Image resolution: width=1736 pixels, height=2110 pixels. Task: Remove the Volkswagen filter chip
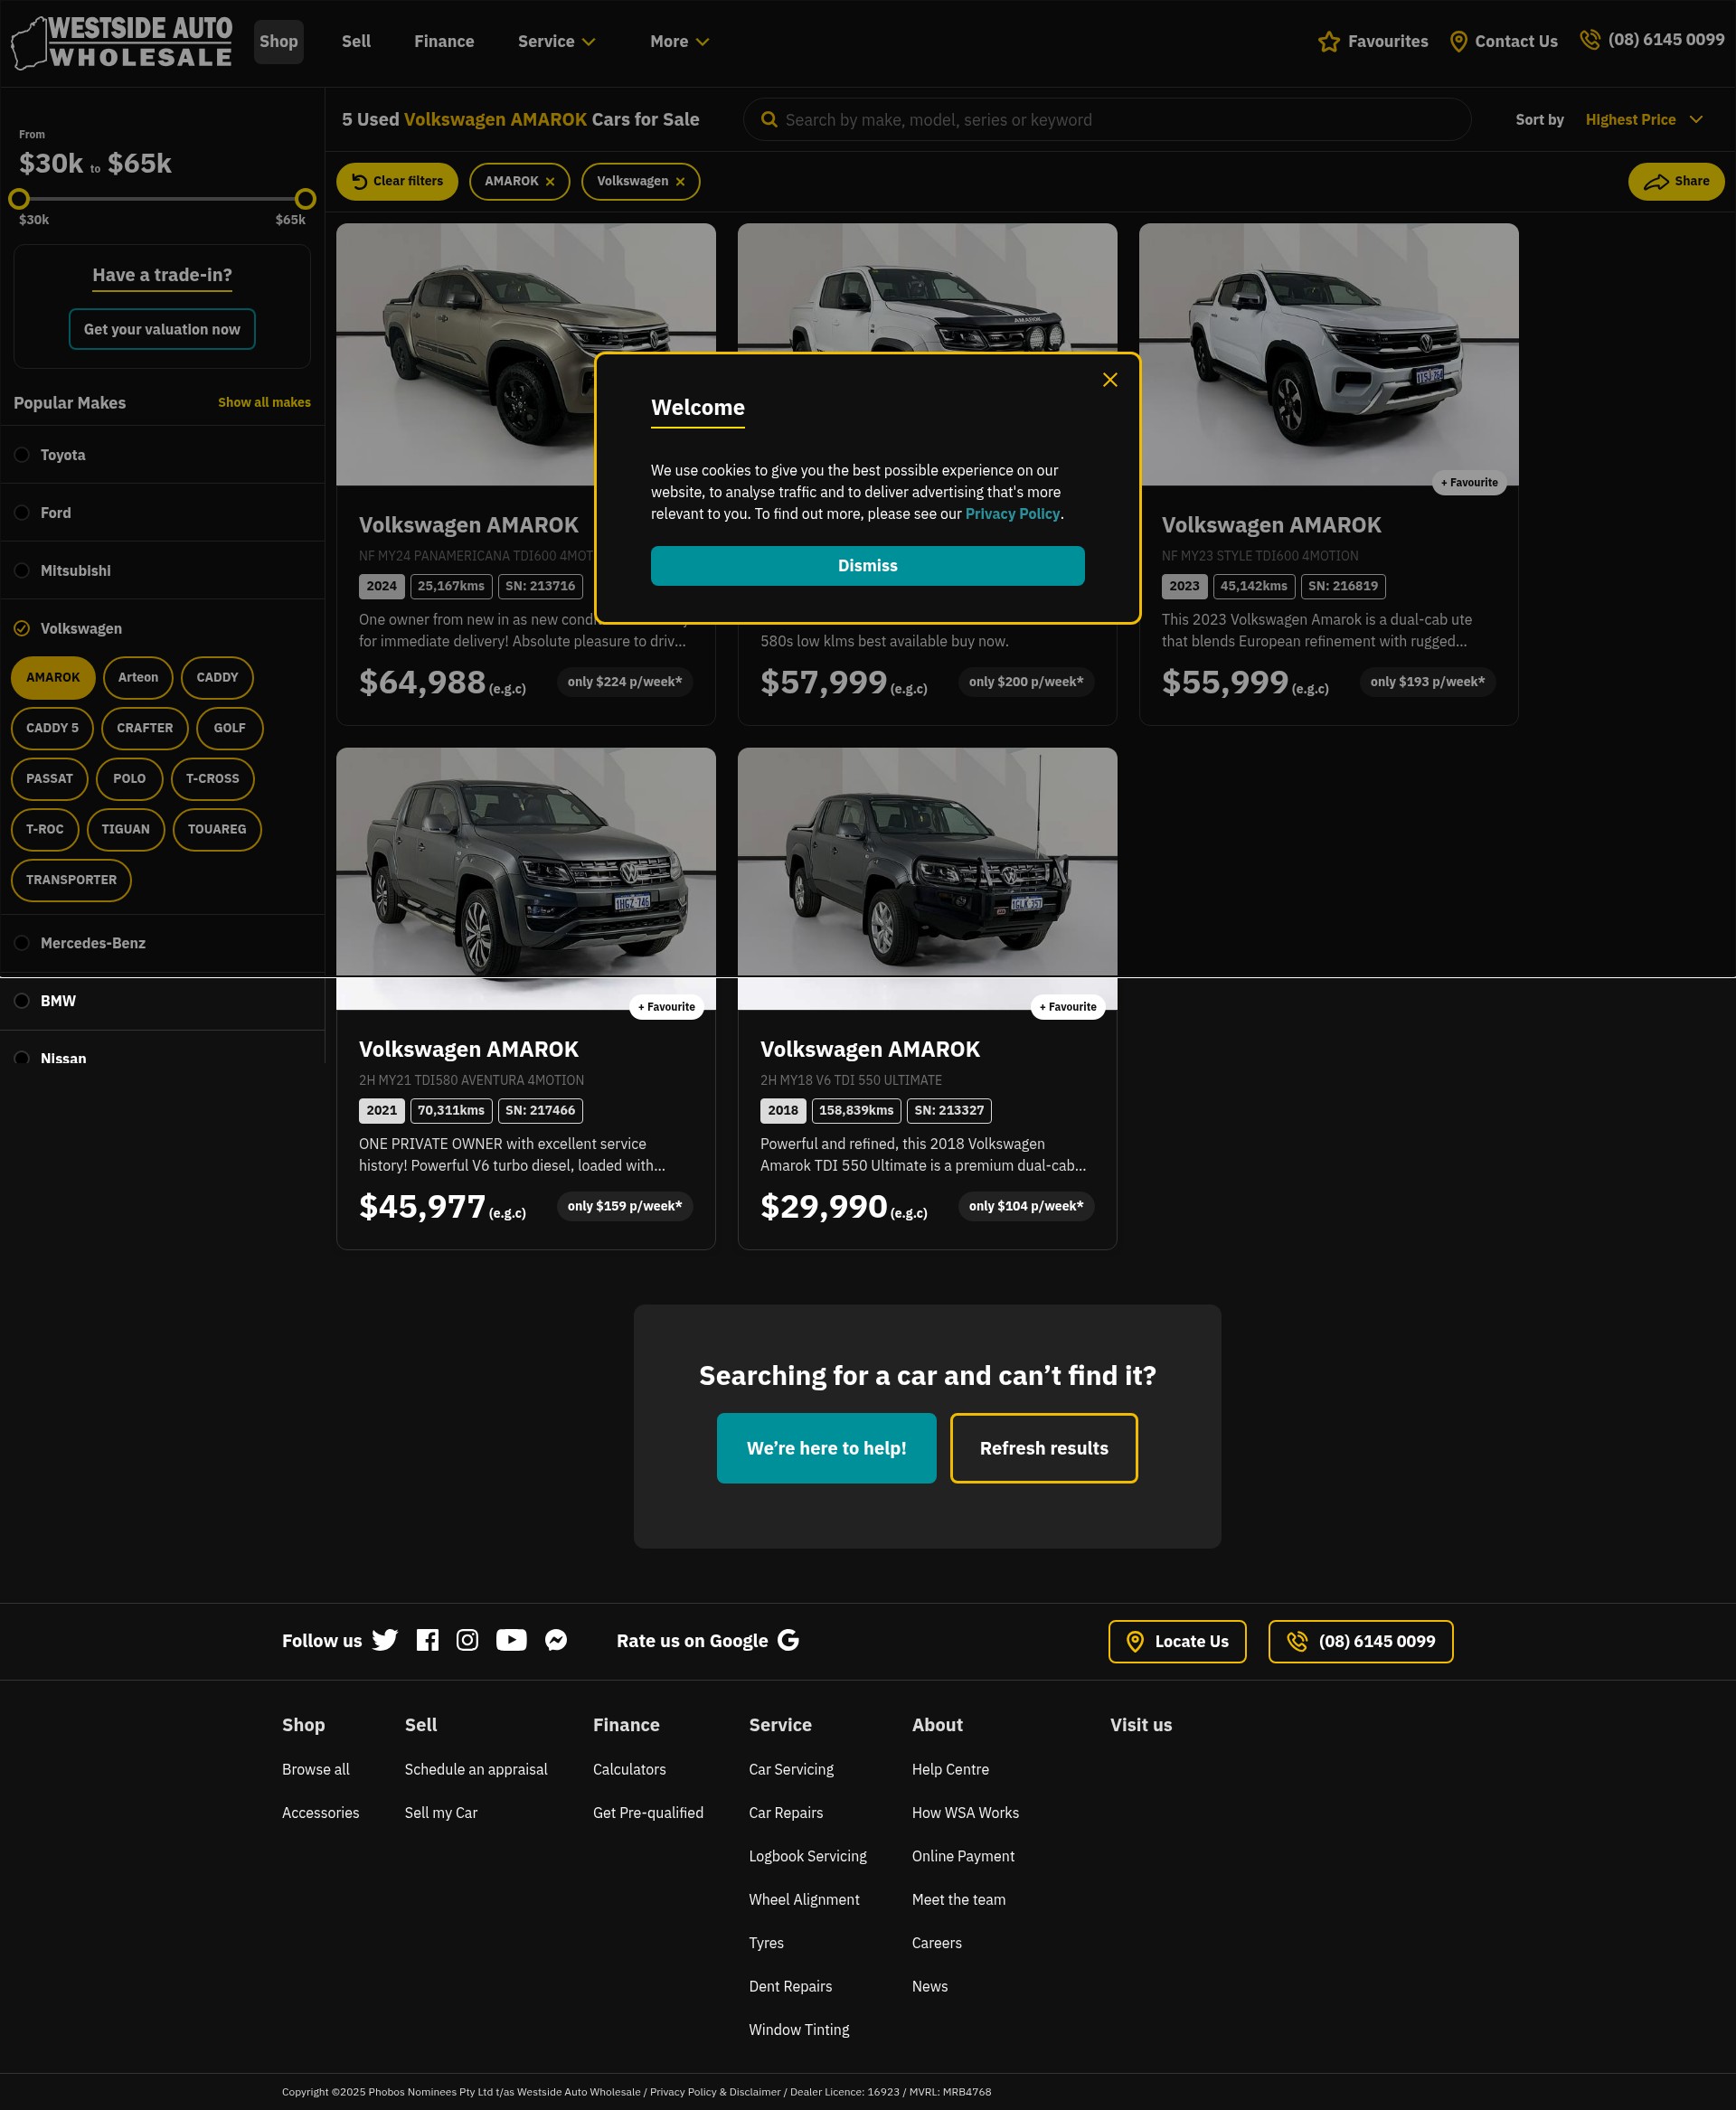[x=680, y=182]
